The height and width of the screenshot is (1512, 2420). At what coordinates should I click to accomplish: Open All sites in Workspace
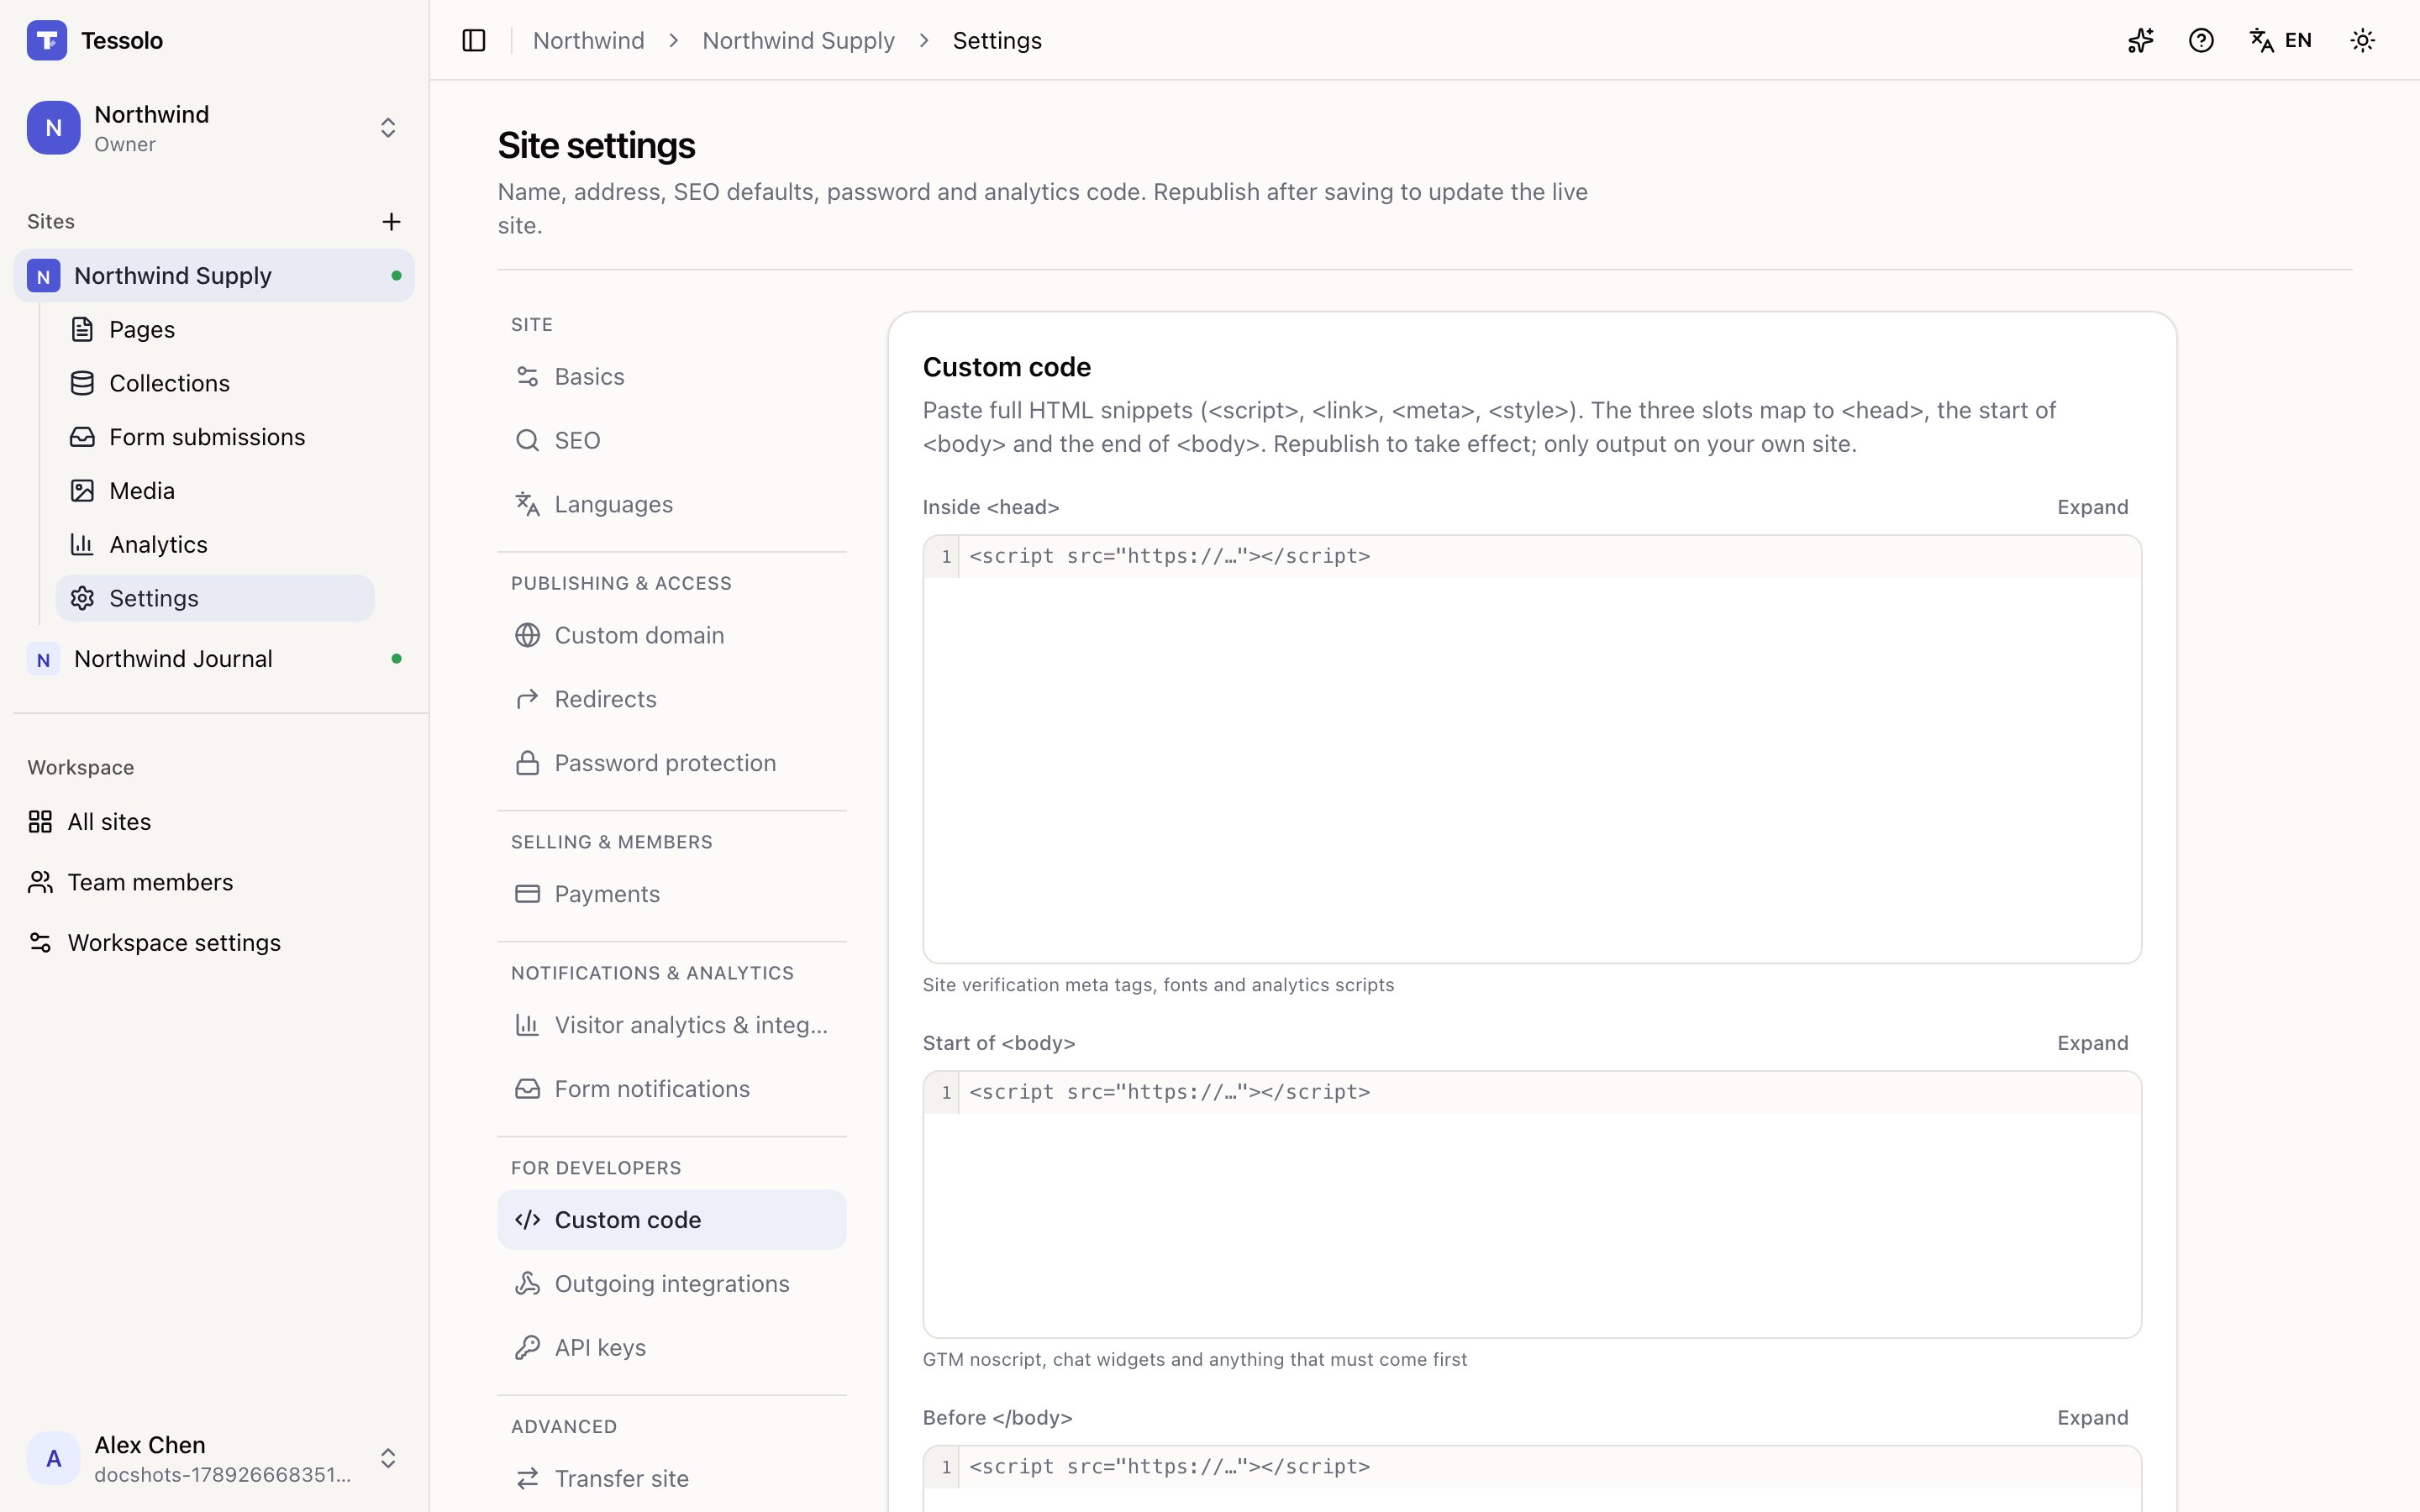[214, 822]
